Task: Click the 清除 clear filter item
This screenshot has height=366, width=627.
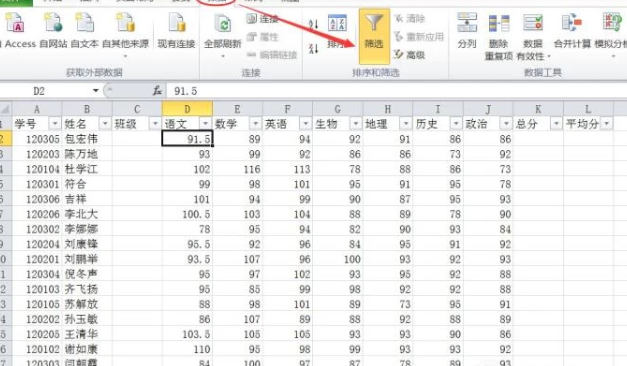Action: tap(409, 18)
